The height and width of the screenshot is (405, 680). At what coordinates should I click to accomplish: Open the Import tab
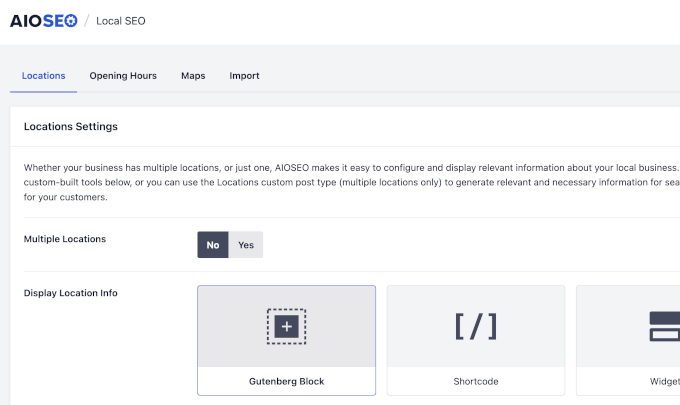coord(244,76)
